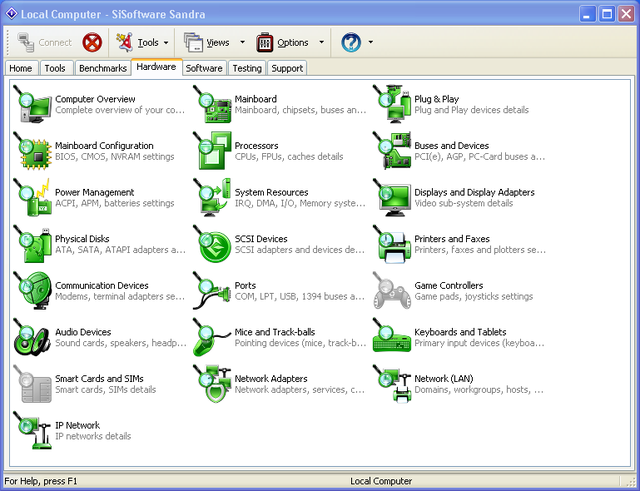The width and height of the screenshot is (640, 491).
Task: Open the Physical Disks icon
Action: click(33, 244)
